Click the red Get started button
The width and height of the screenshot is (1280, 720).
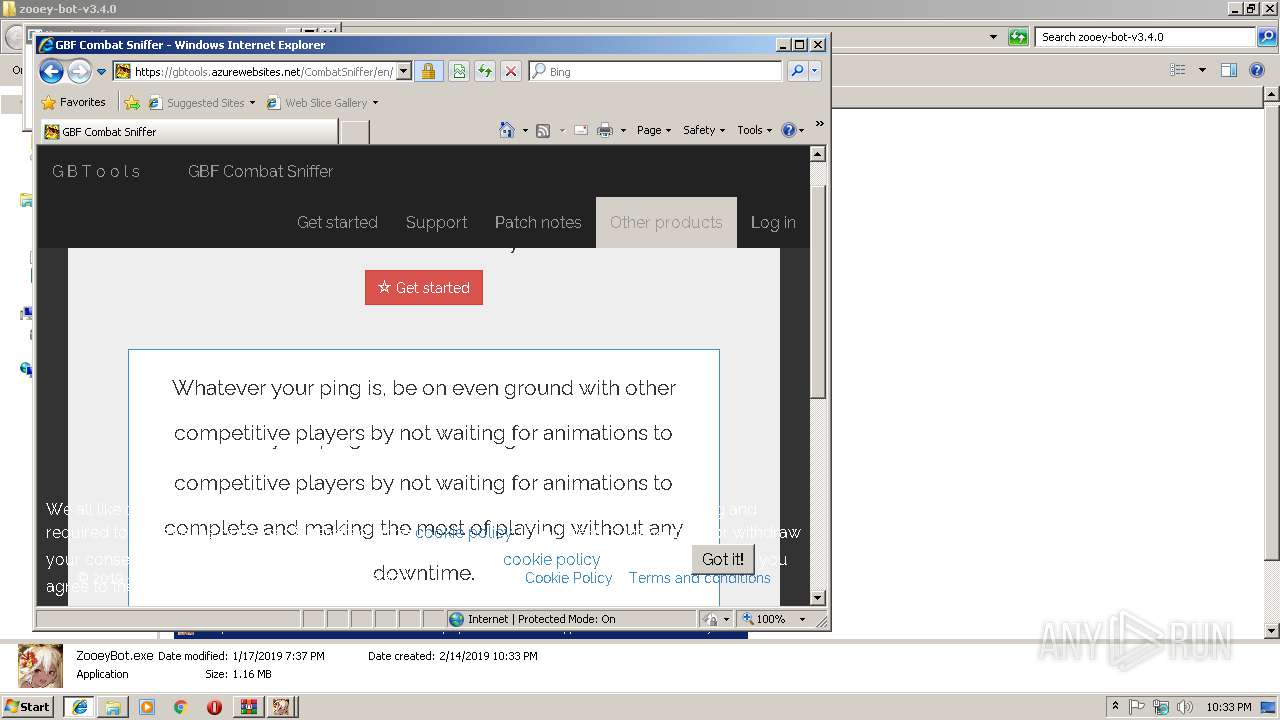click(424, 287)
